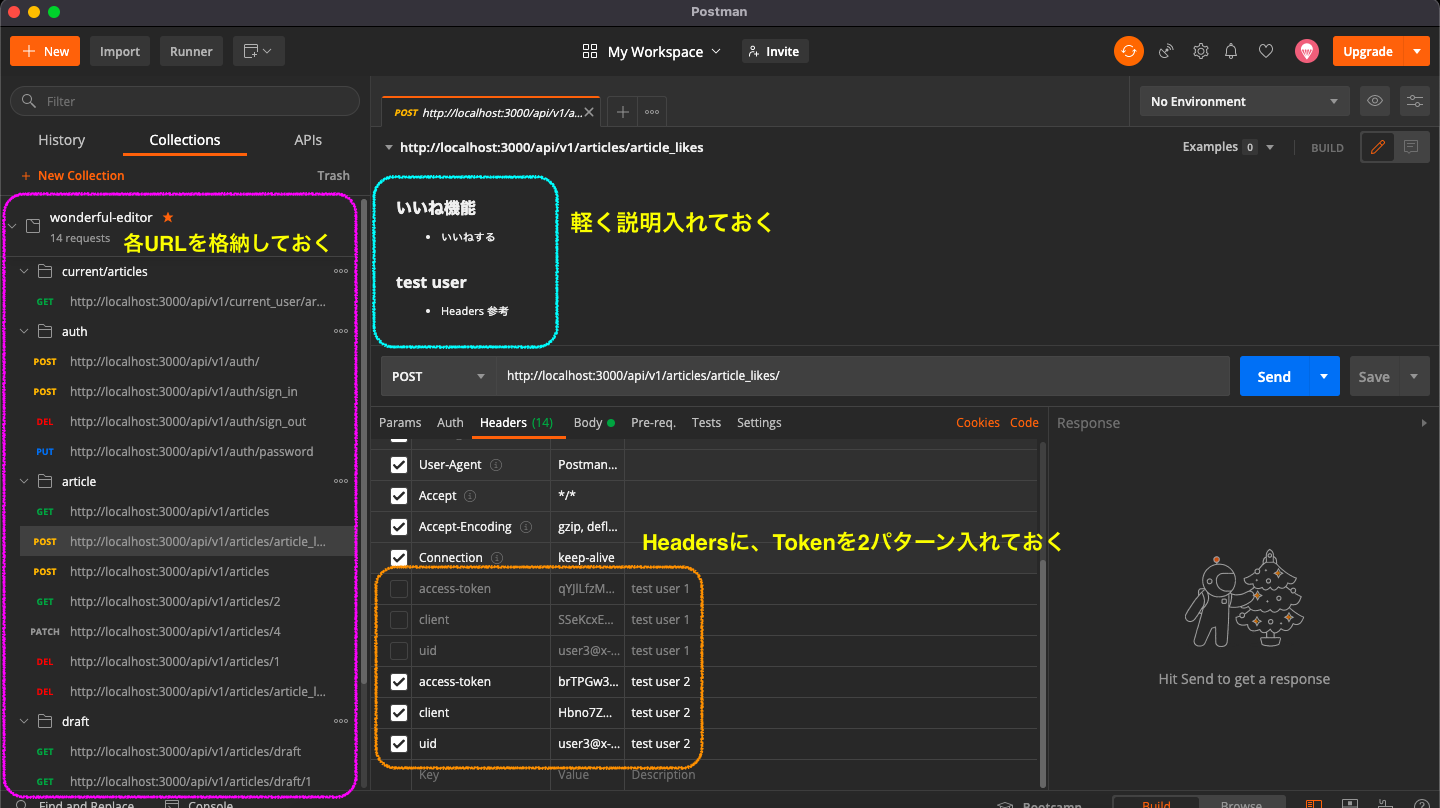Click the sync status icon
This screenshot has height=808, width=1440.
click(1128, 51)
